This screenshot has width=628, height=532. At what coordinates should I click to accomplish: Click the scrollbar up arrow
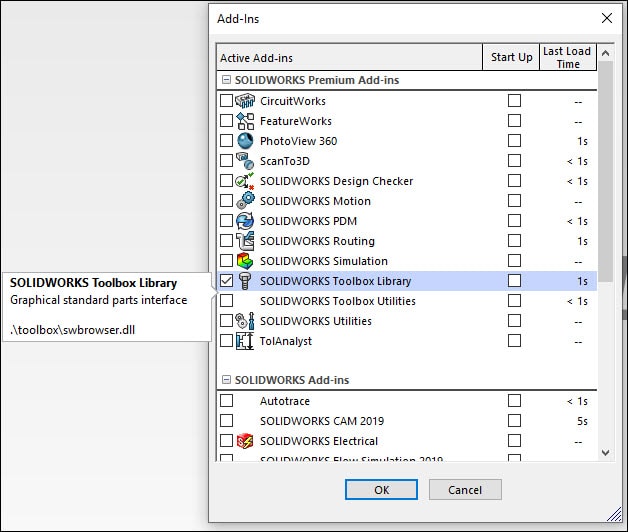click(606, 53)
